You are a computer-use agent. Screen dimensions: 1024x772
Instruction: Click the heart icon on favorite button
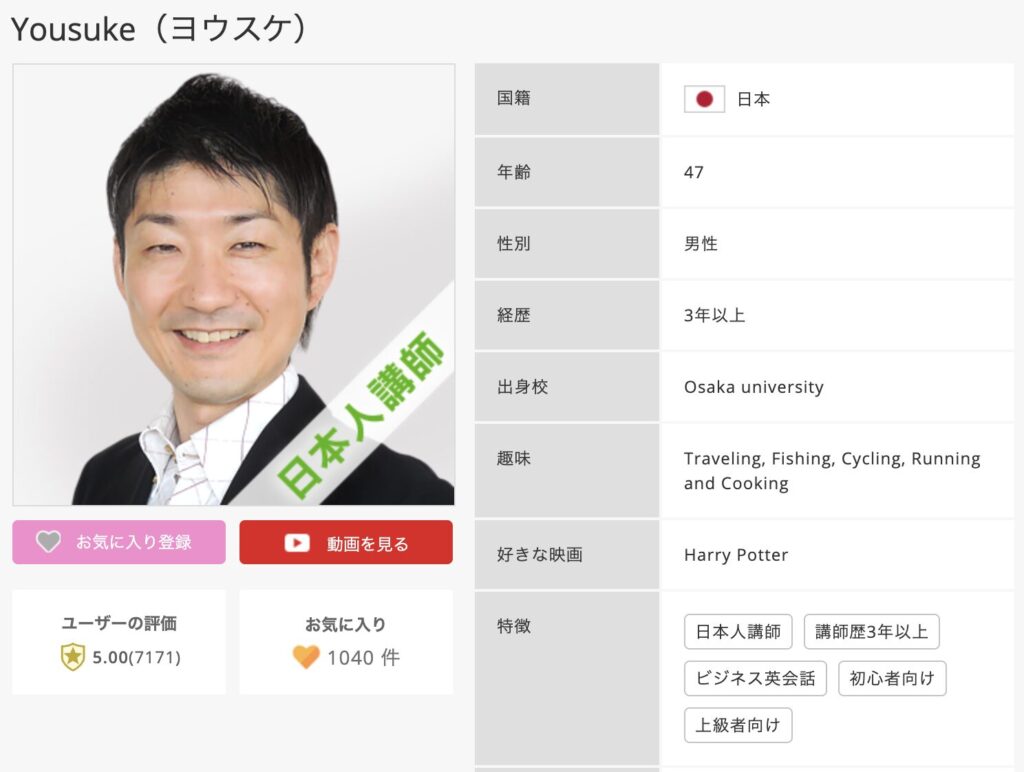click(48, 541)
